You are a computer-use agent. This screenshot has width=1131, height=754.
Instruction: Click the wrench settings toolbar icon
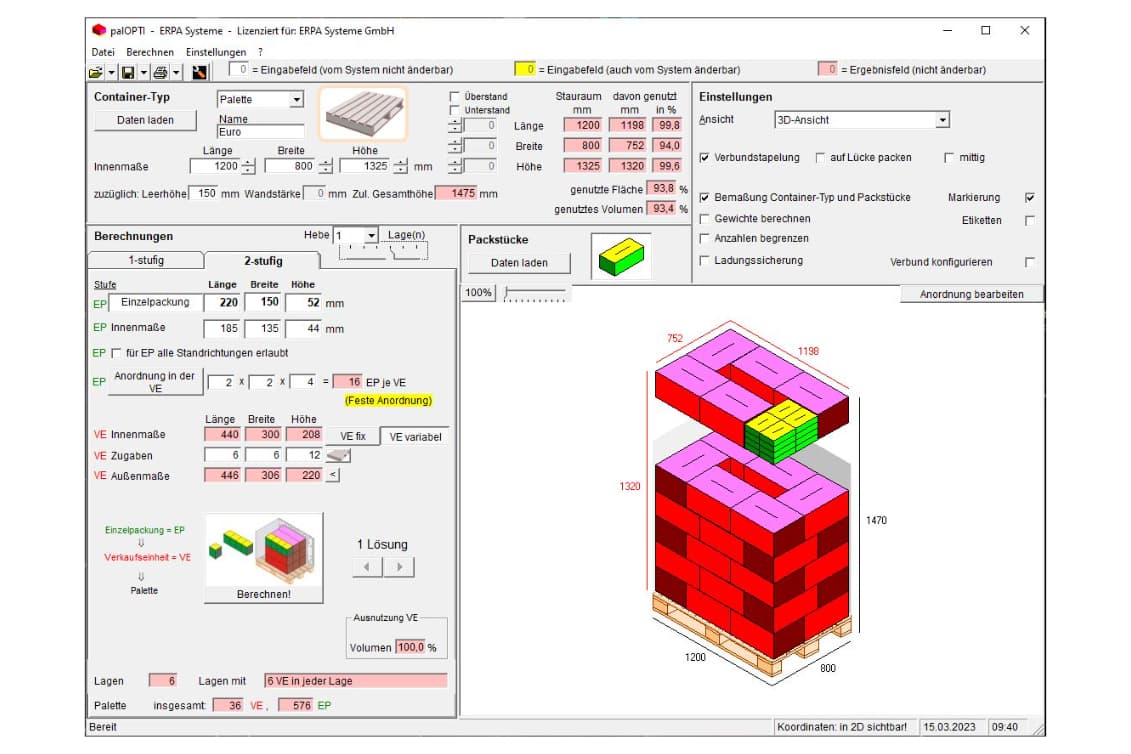click(x=199, y=72)
